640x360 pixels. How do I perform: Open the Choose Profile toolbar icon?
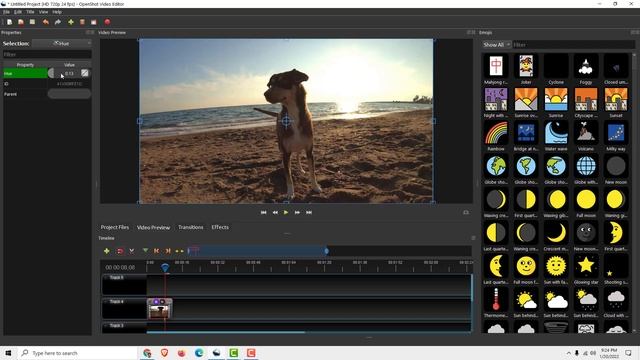click(82, 22)
